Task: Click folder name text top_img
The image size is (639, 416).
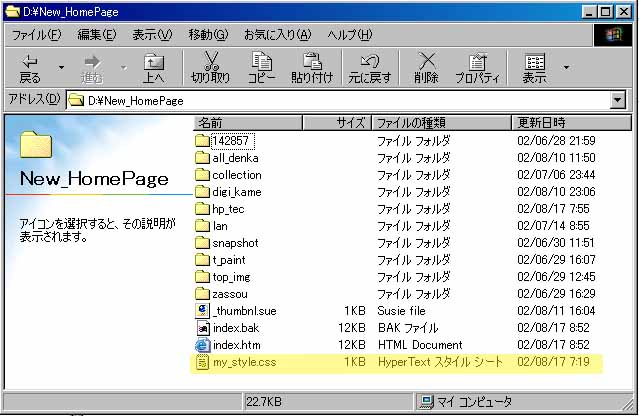Action: click(231, 277)
